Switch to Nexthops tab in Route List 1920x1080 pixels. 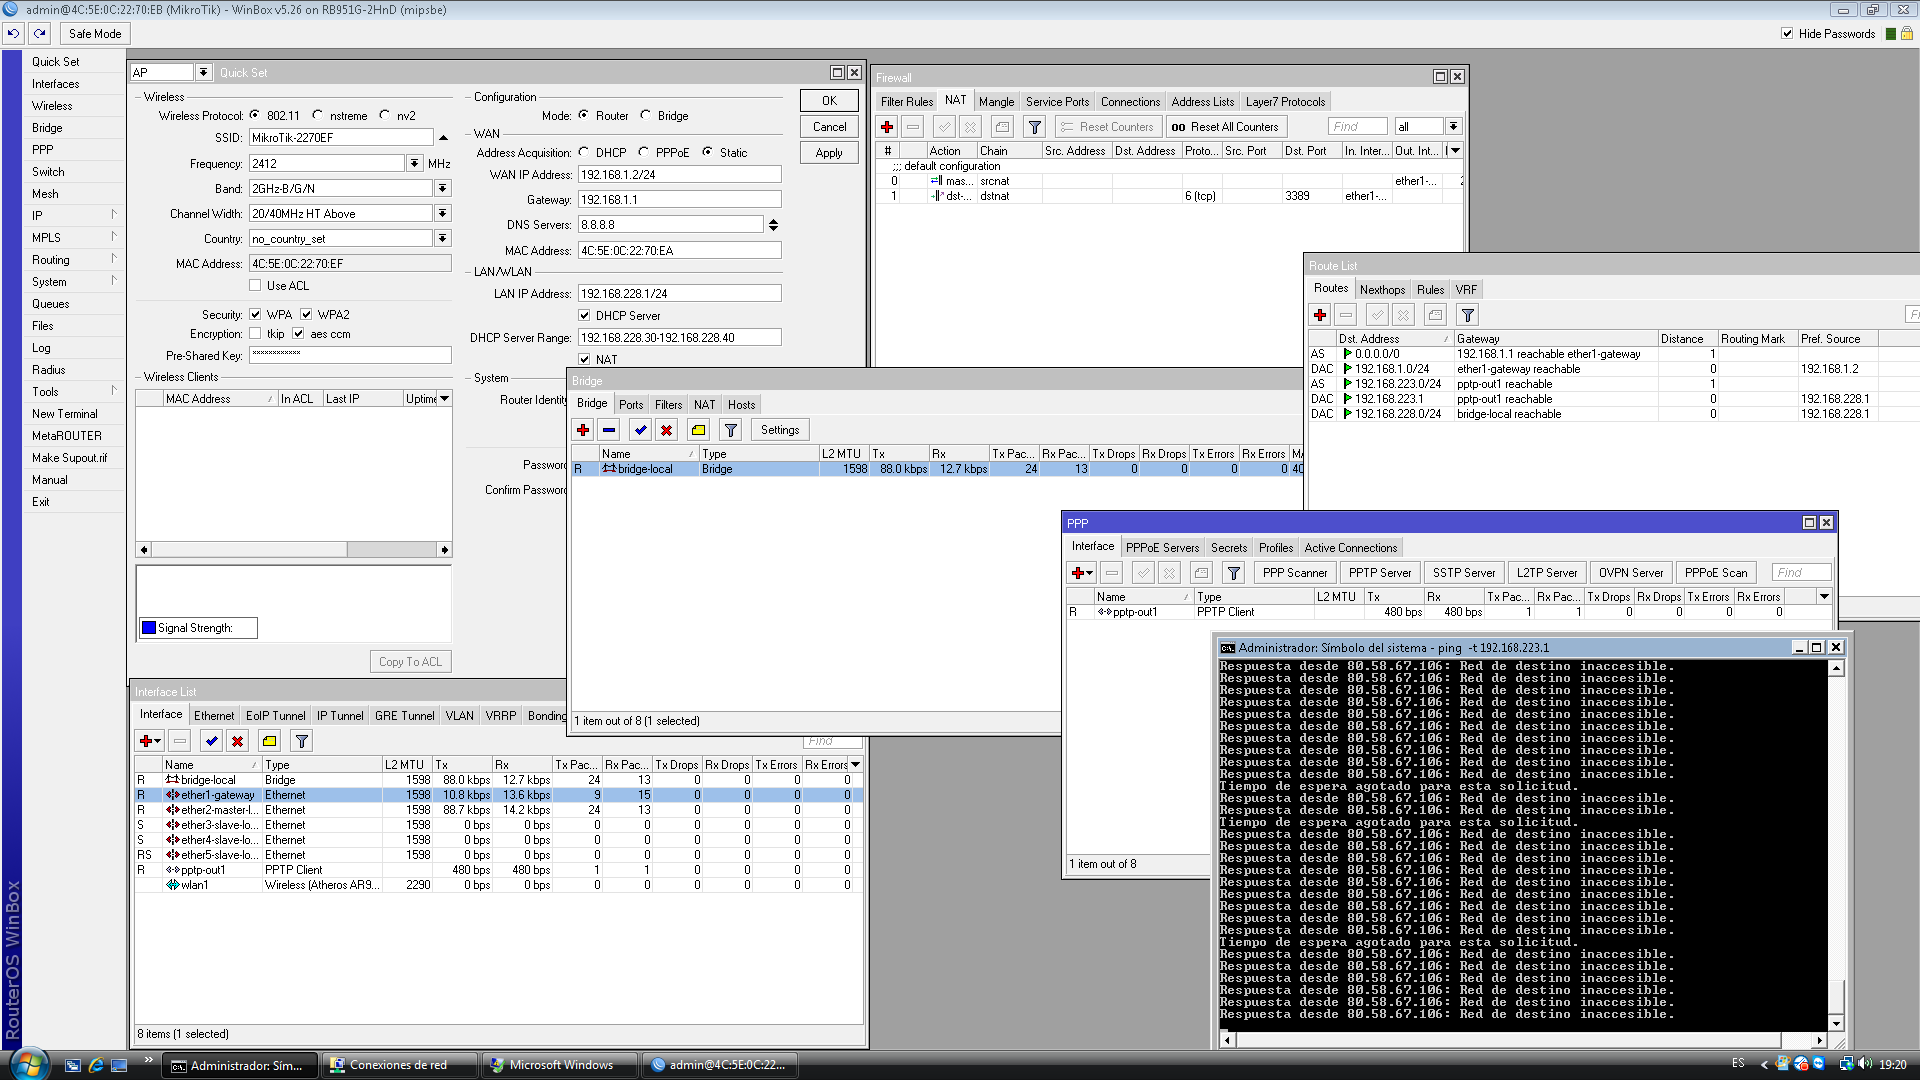pos(1382,290)
